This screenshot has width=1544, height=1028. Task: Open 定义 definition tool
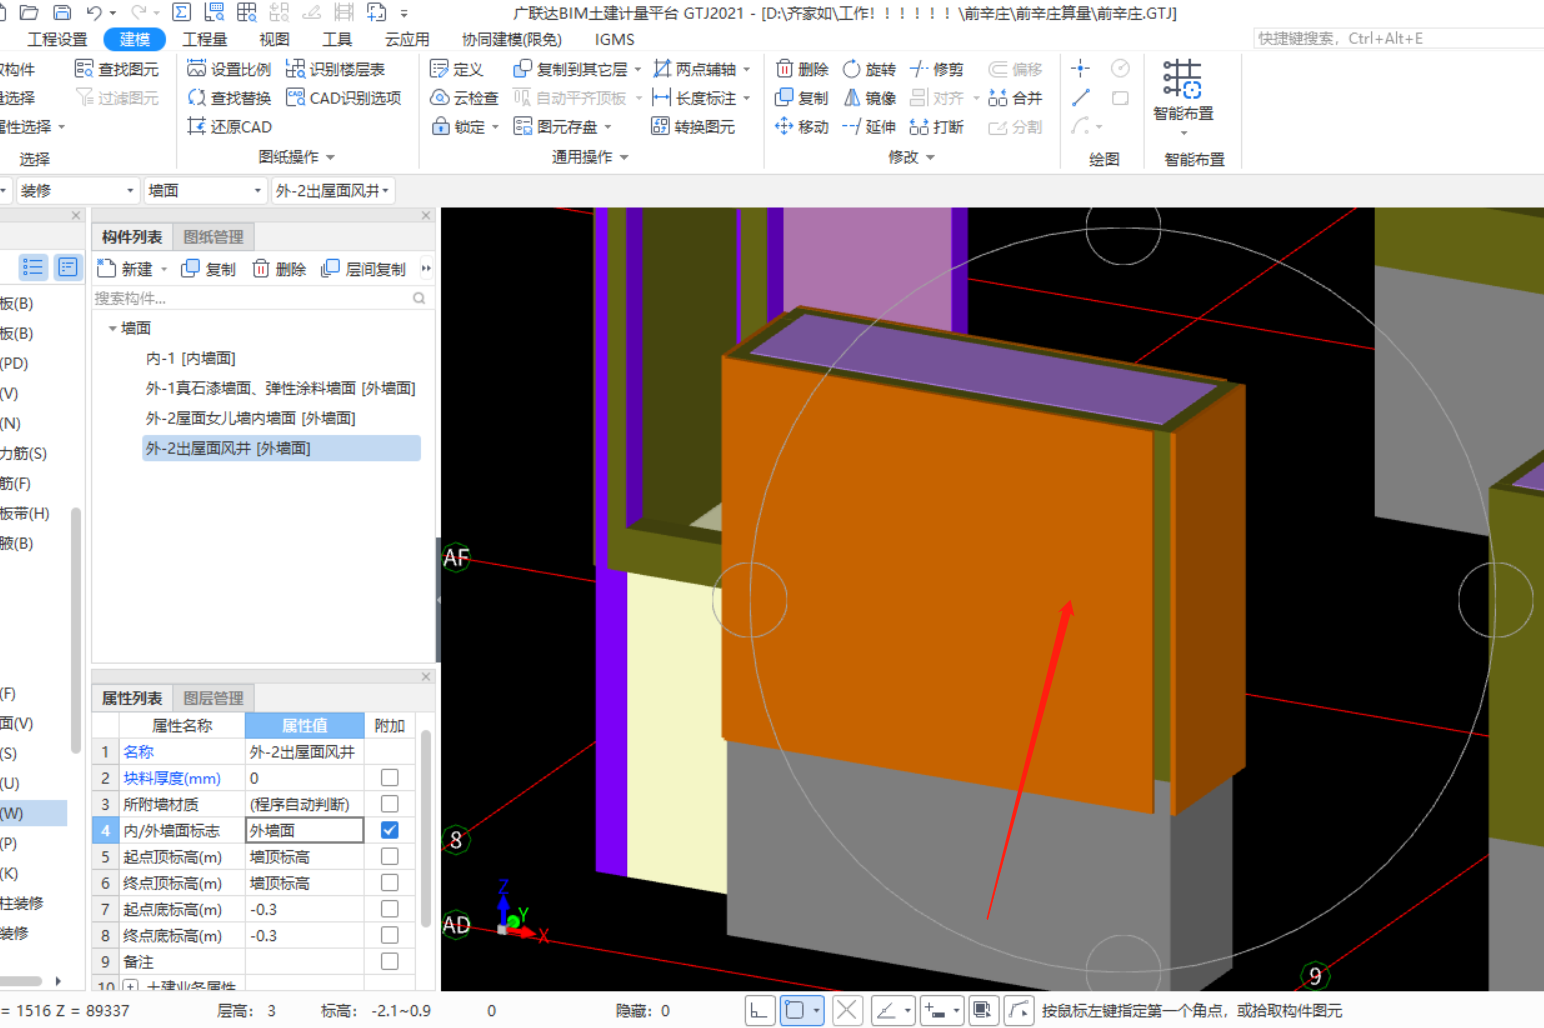tap(457, 69)
